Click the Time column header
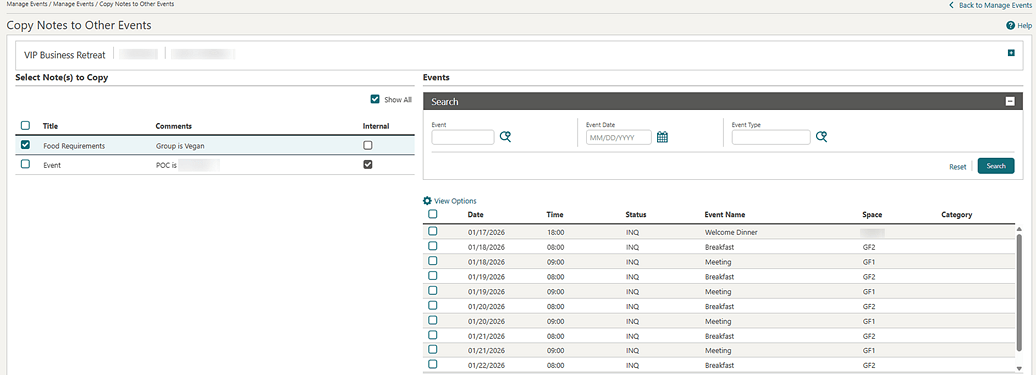 [555, 215]
